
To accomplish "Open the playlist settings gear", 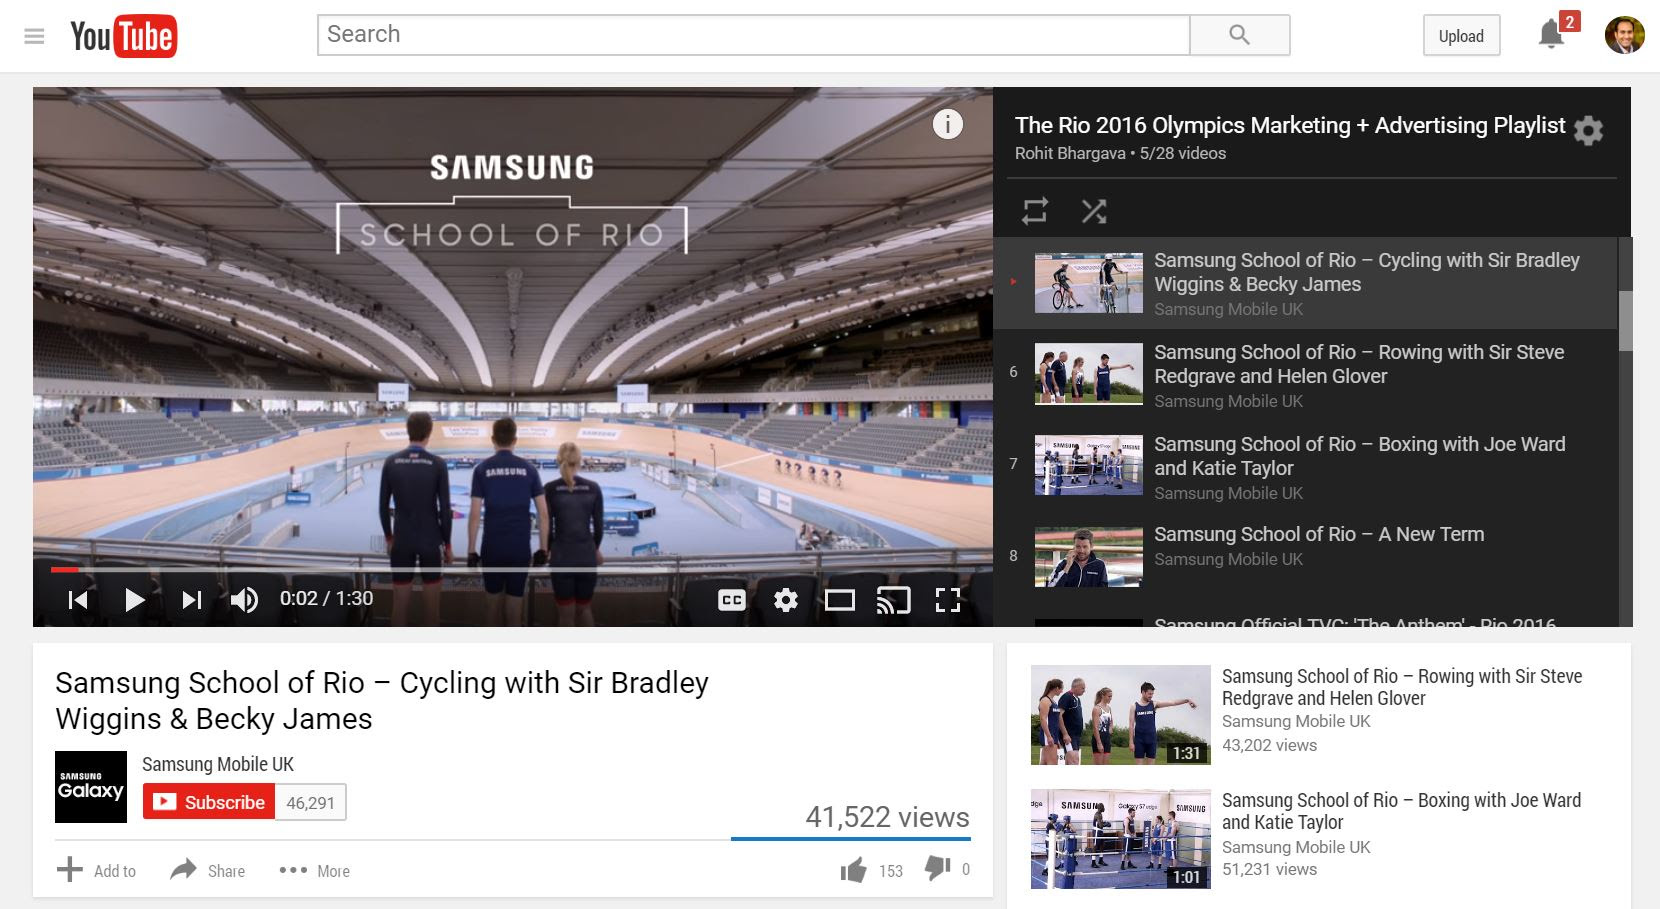I will 1588,131.
